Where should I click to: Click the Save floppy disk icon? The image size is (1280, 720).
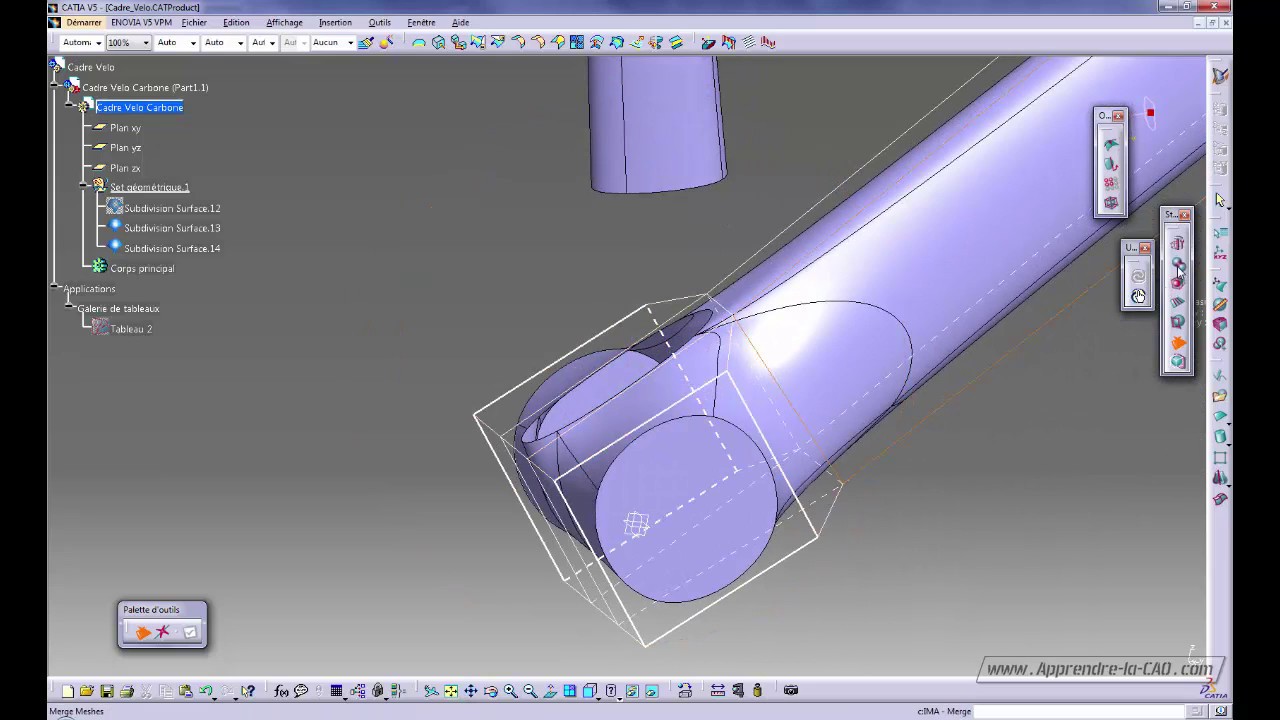click(x=107, y=691)
